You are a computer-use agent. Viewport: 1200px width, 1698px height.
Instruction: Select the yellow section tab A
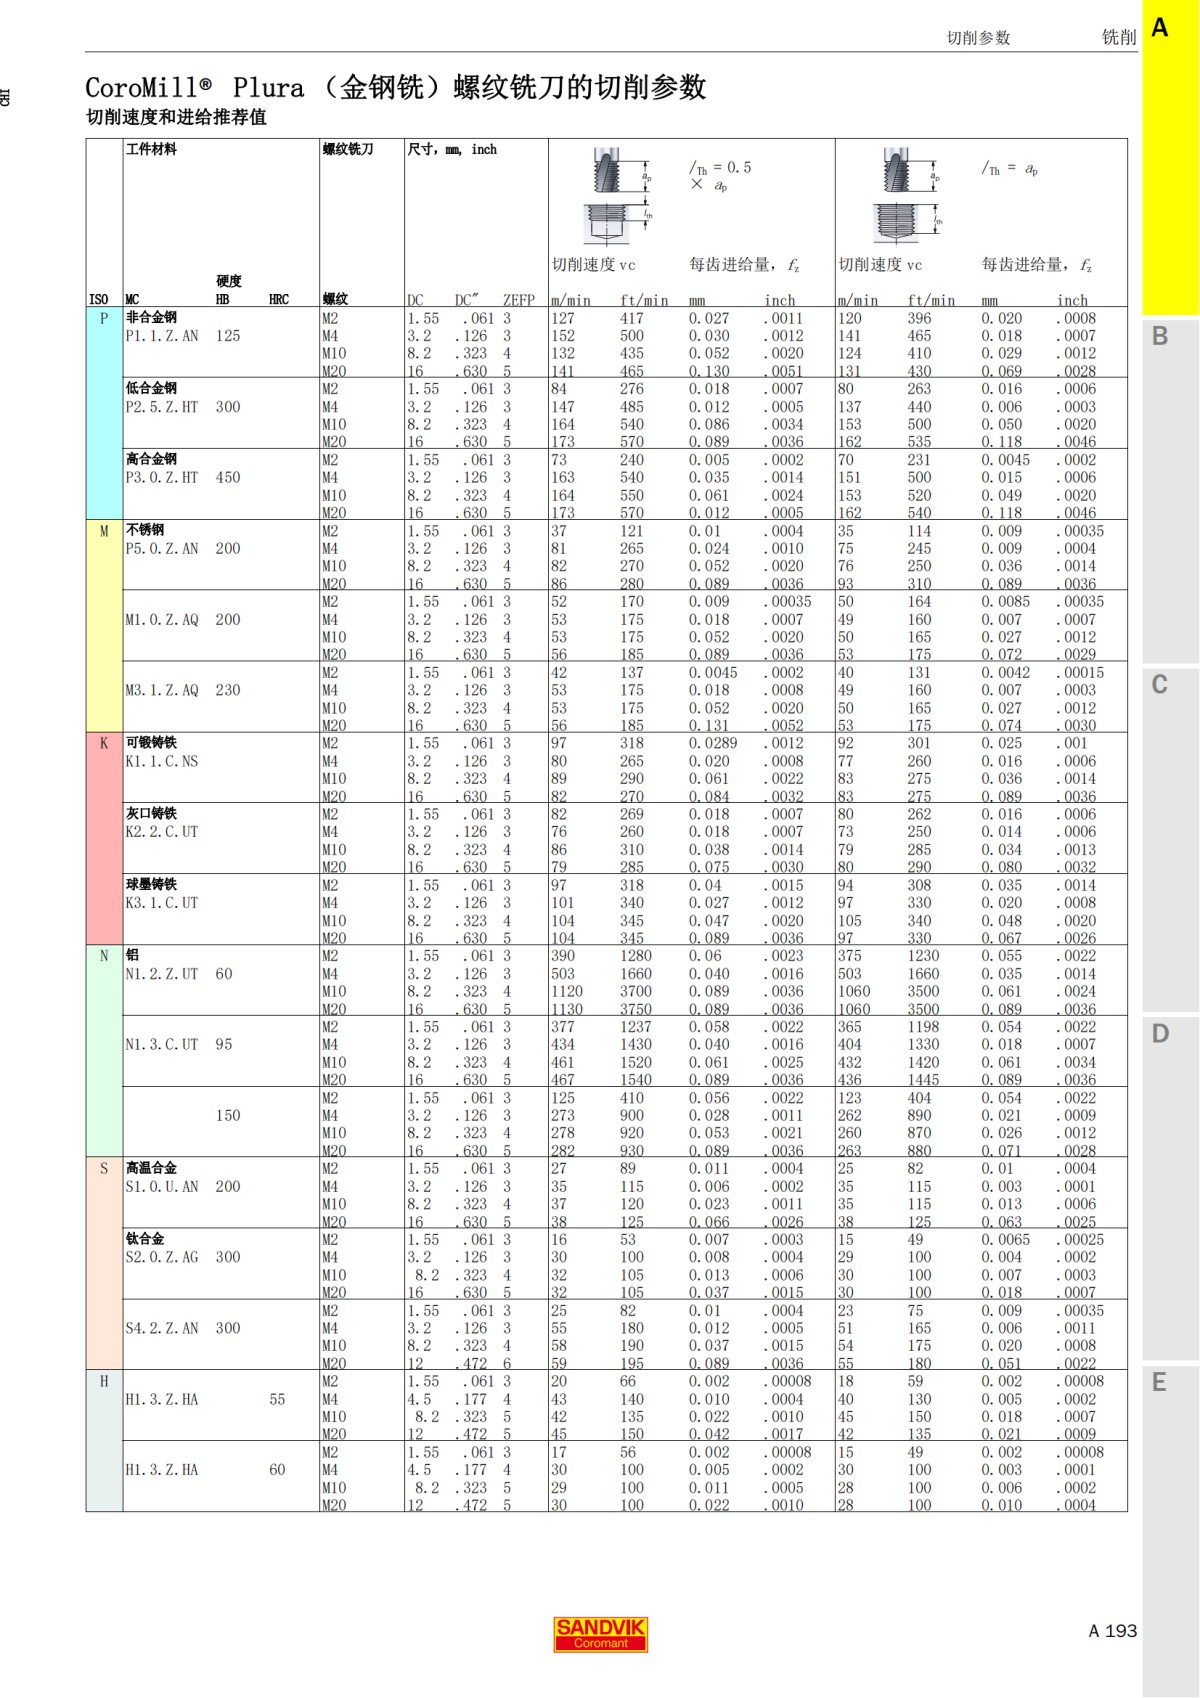click(1170, 157)
